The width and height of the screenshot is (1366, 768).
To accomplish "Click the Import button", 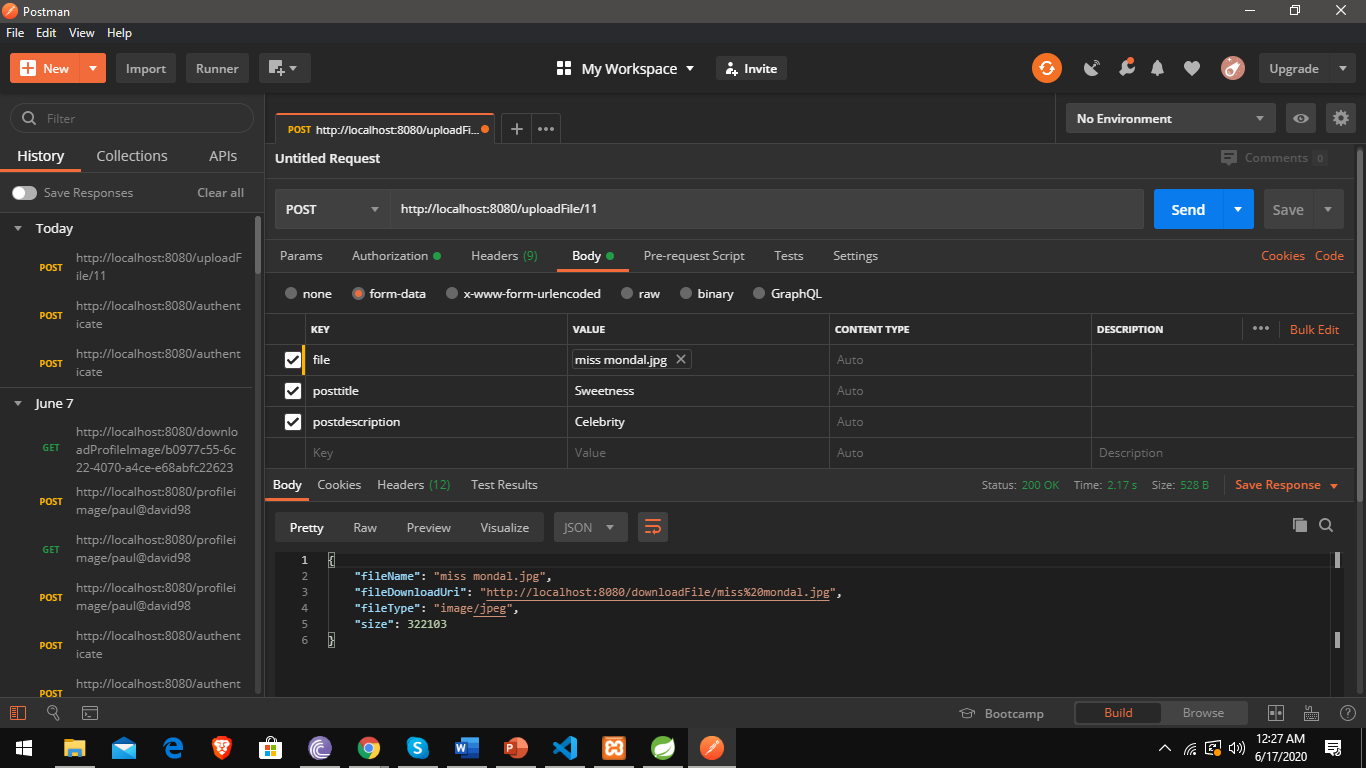I will [x=146, y=69].
